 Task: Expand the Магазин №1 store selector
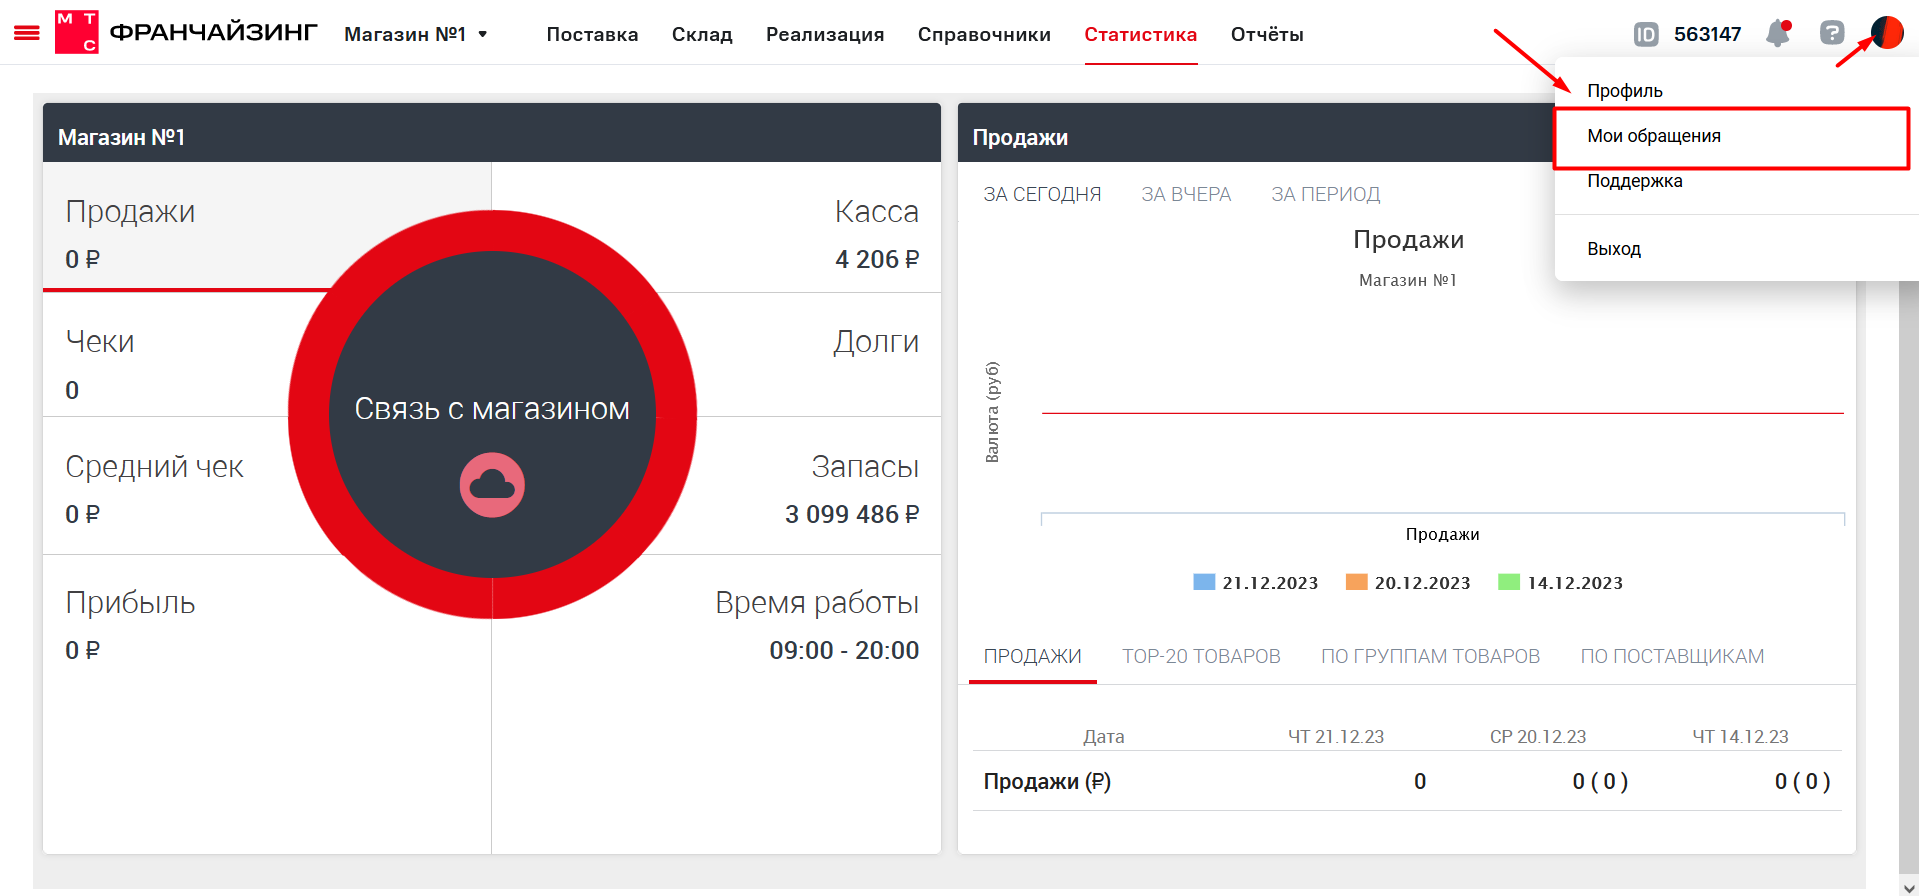(x=416, y=34)
